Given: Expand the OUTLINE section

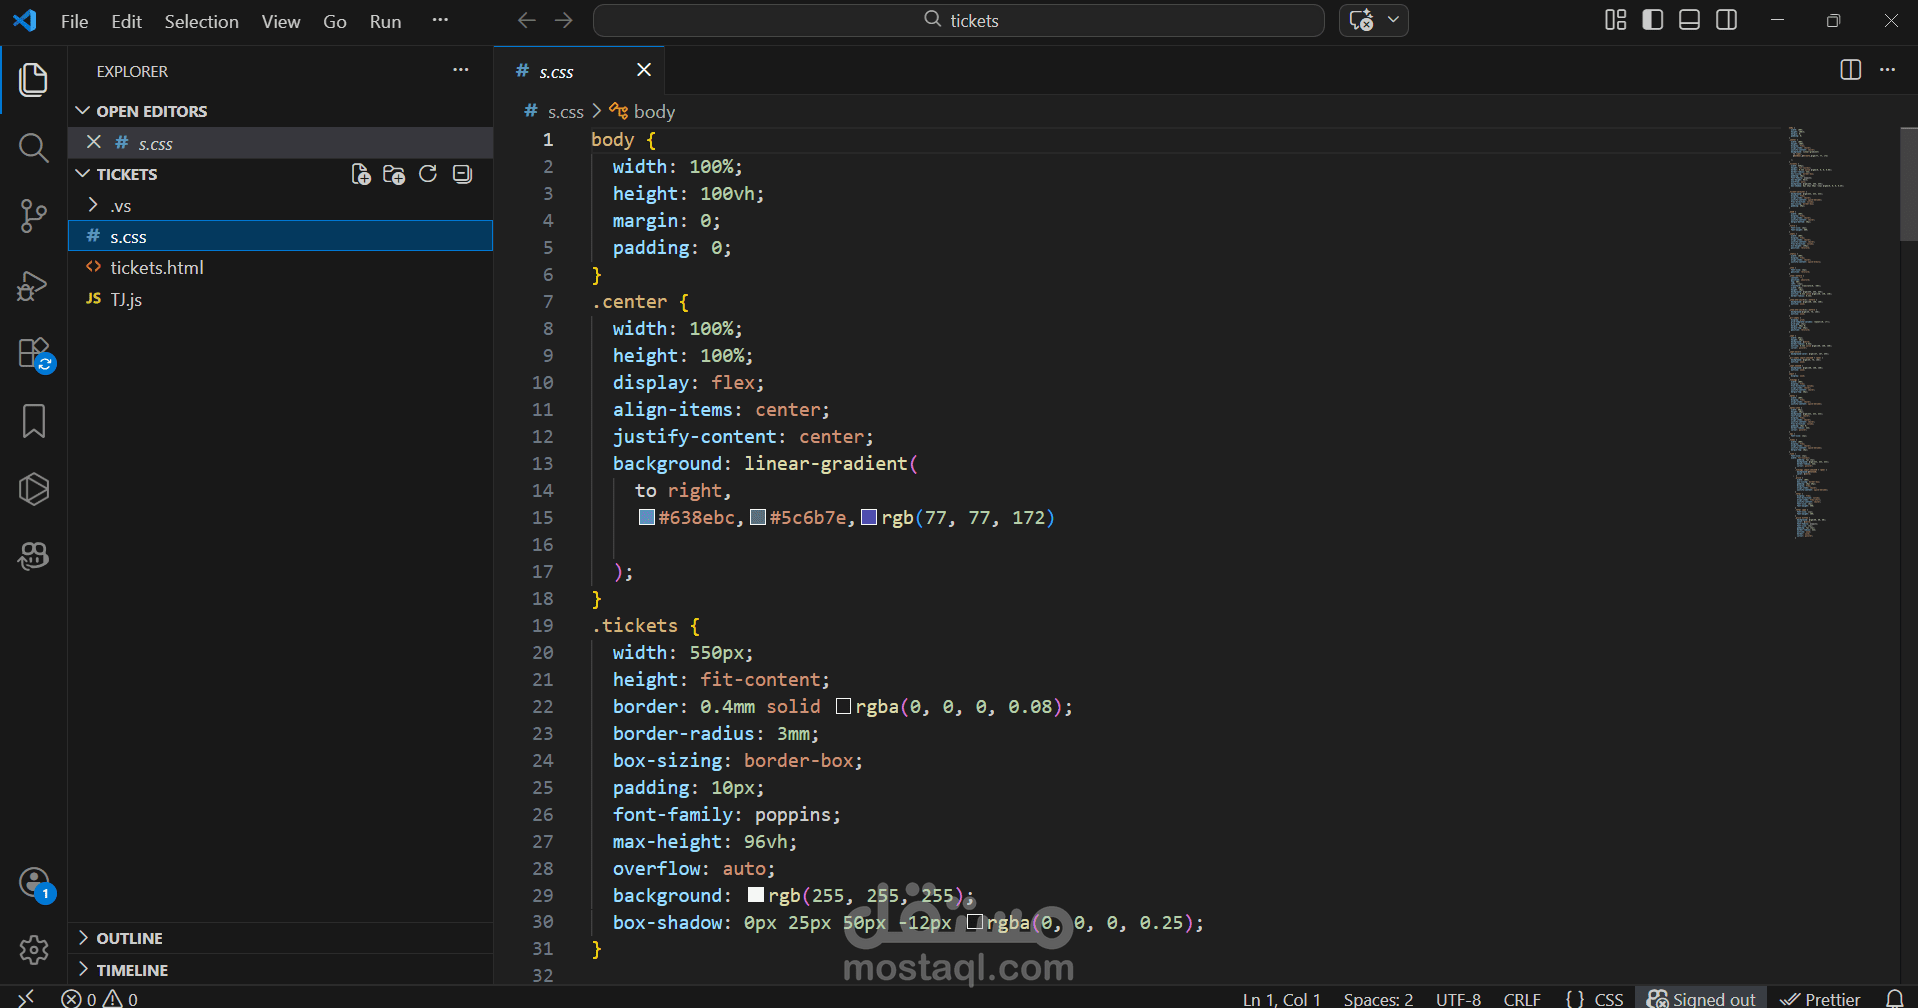Looking at the screenshot, I should [x=129, y=938].
